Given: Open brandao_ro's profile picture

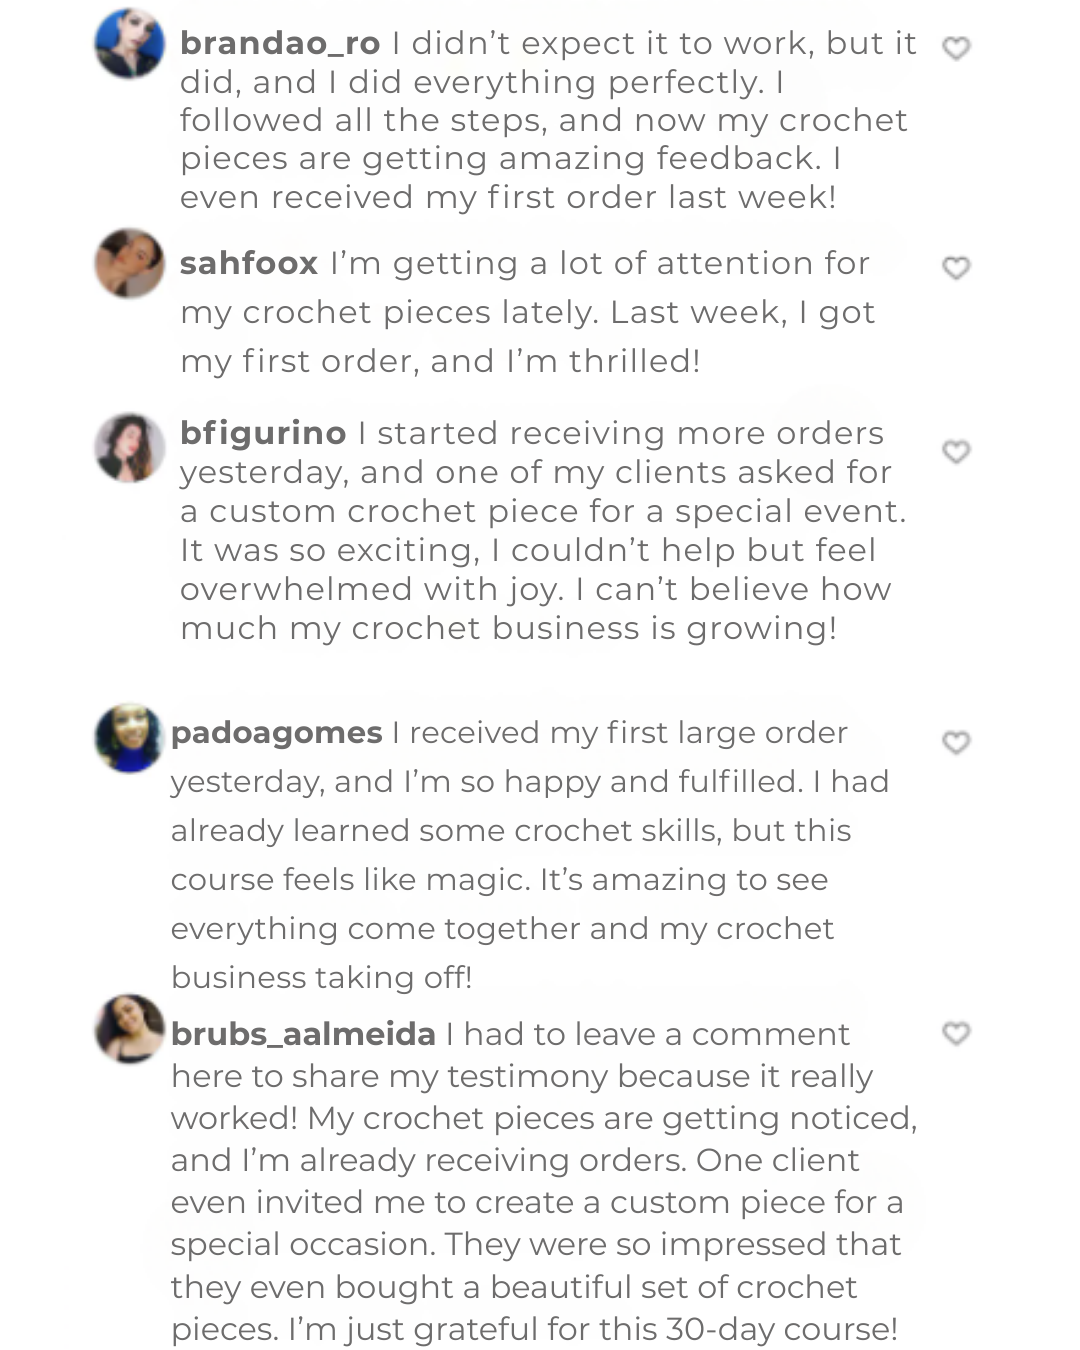Looking at the screenshot, I should click(129, 44).
